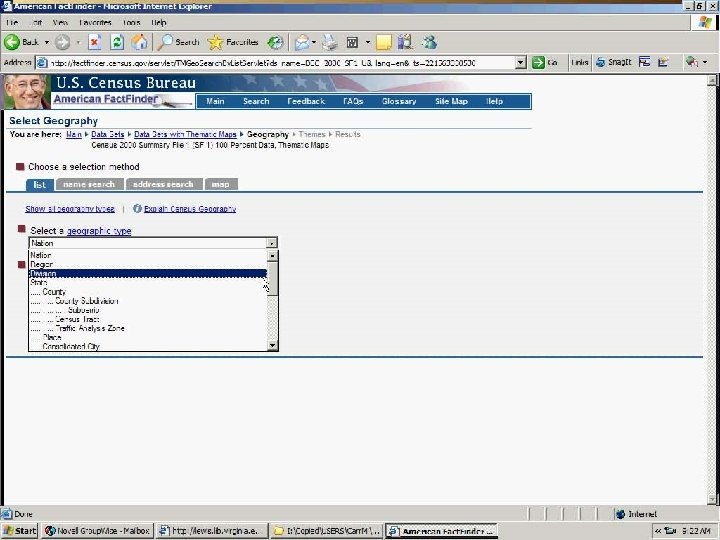The height and width of the screenshot is (540, 720).
Task: Click the geographic type hyperlink
Action: 99,231
